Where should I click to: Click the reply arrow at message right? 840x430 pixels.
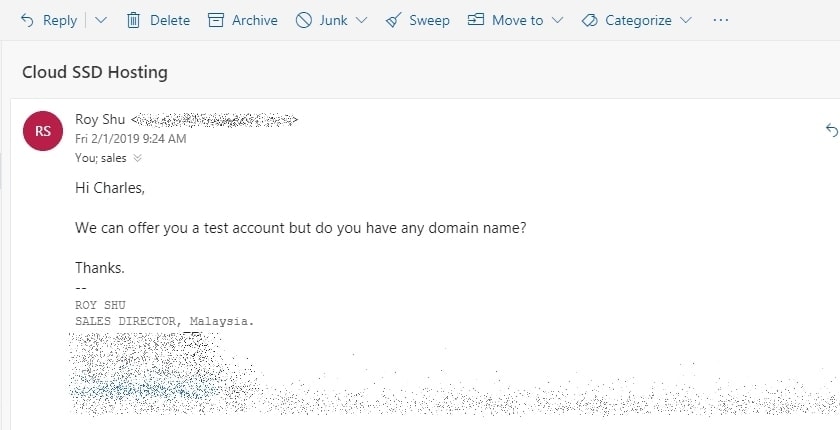pos(832,130)
